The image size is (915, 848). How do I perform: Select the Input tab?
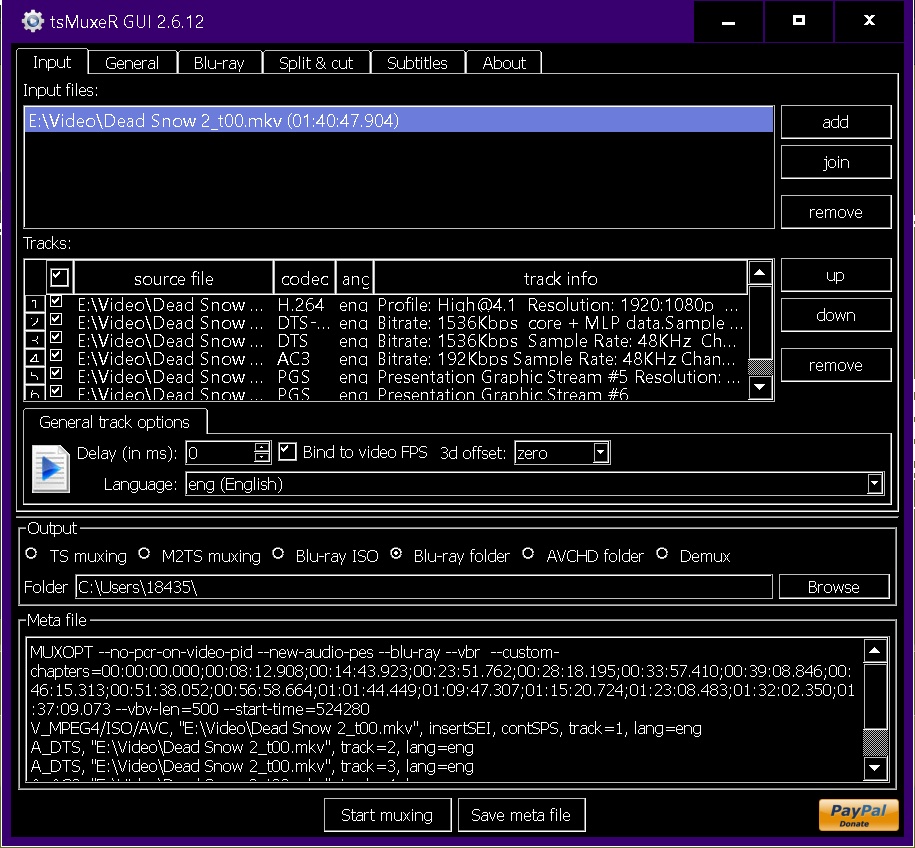coord(52,61)
